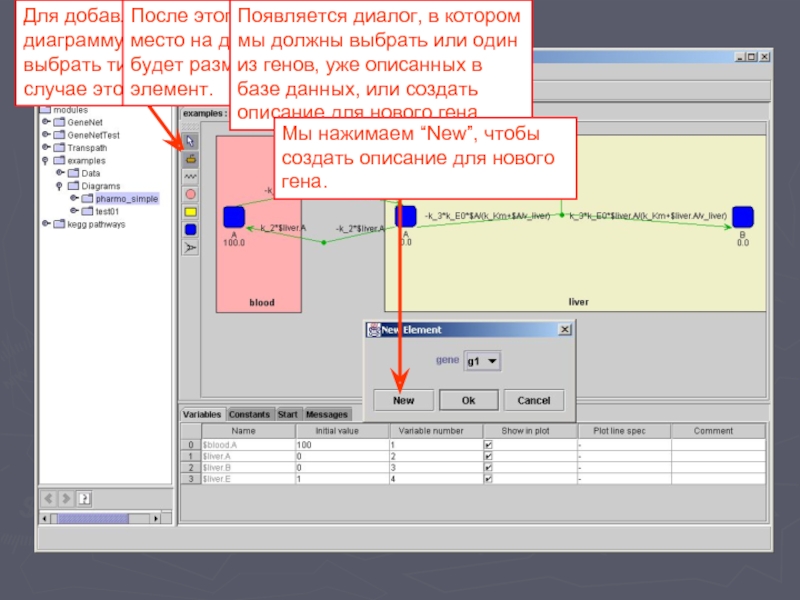Expand the GeneNetTest tree node
The height and width of the screenshot is (600, 800).
(x=46, y=135)
